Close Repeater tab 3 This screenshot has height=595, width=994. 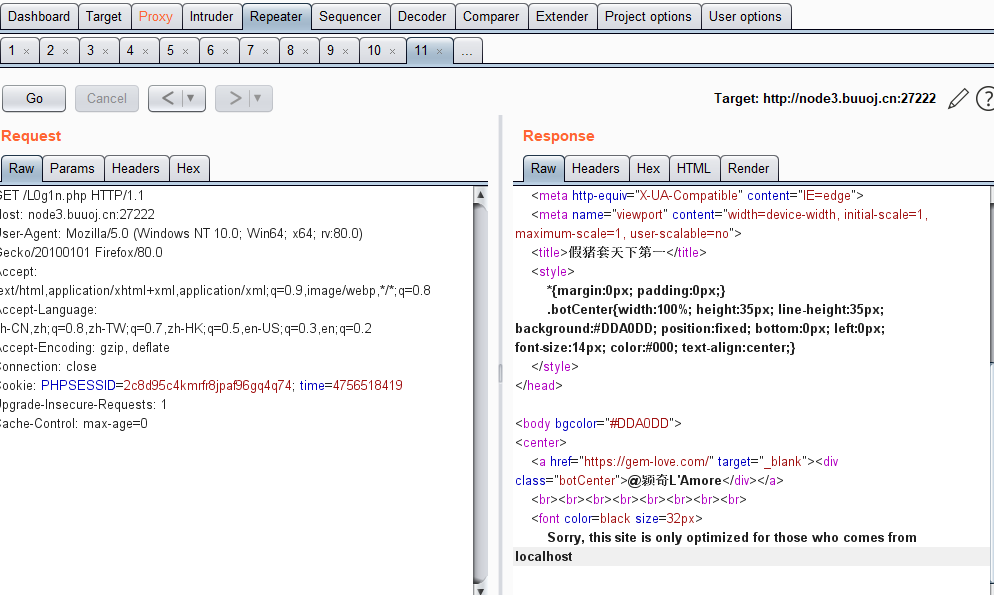tap(105, 51)
